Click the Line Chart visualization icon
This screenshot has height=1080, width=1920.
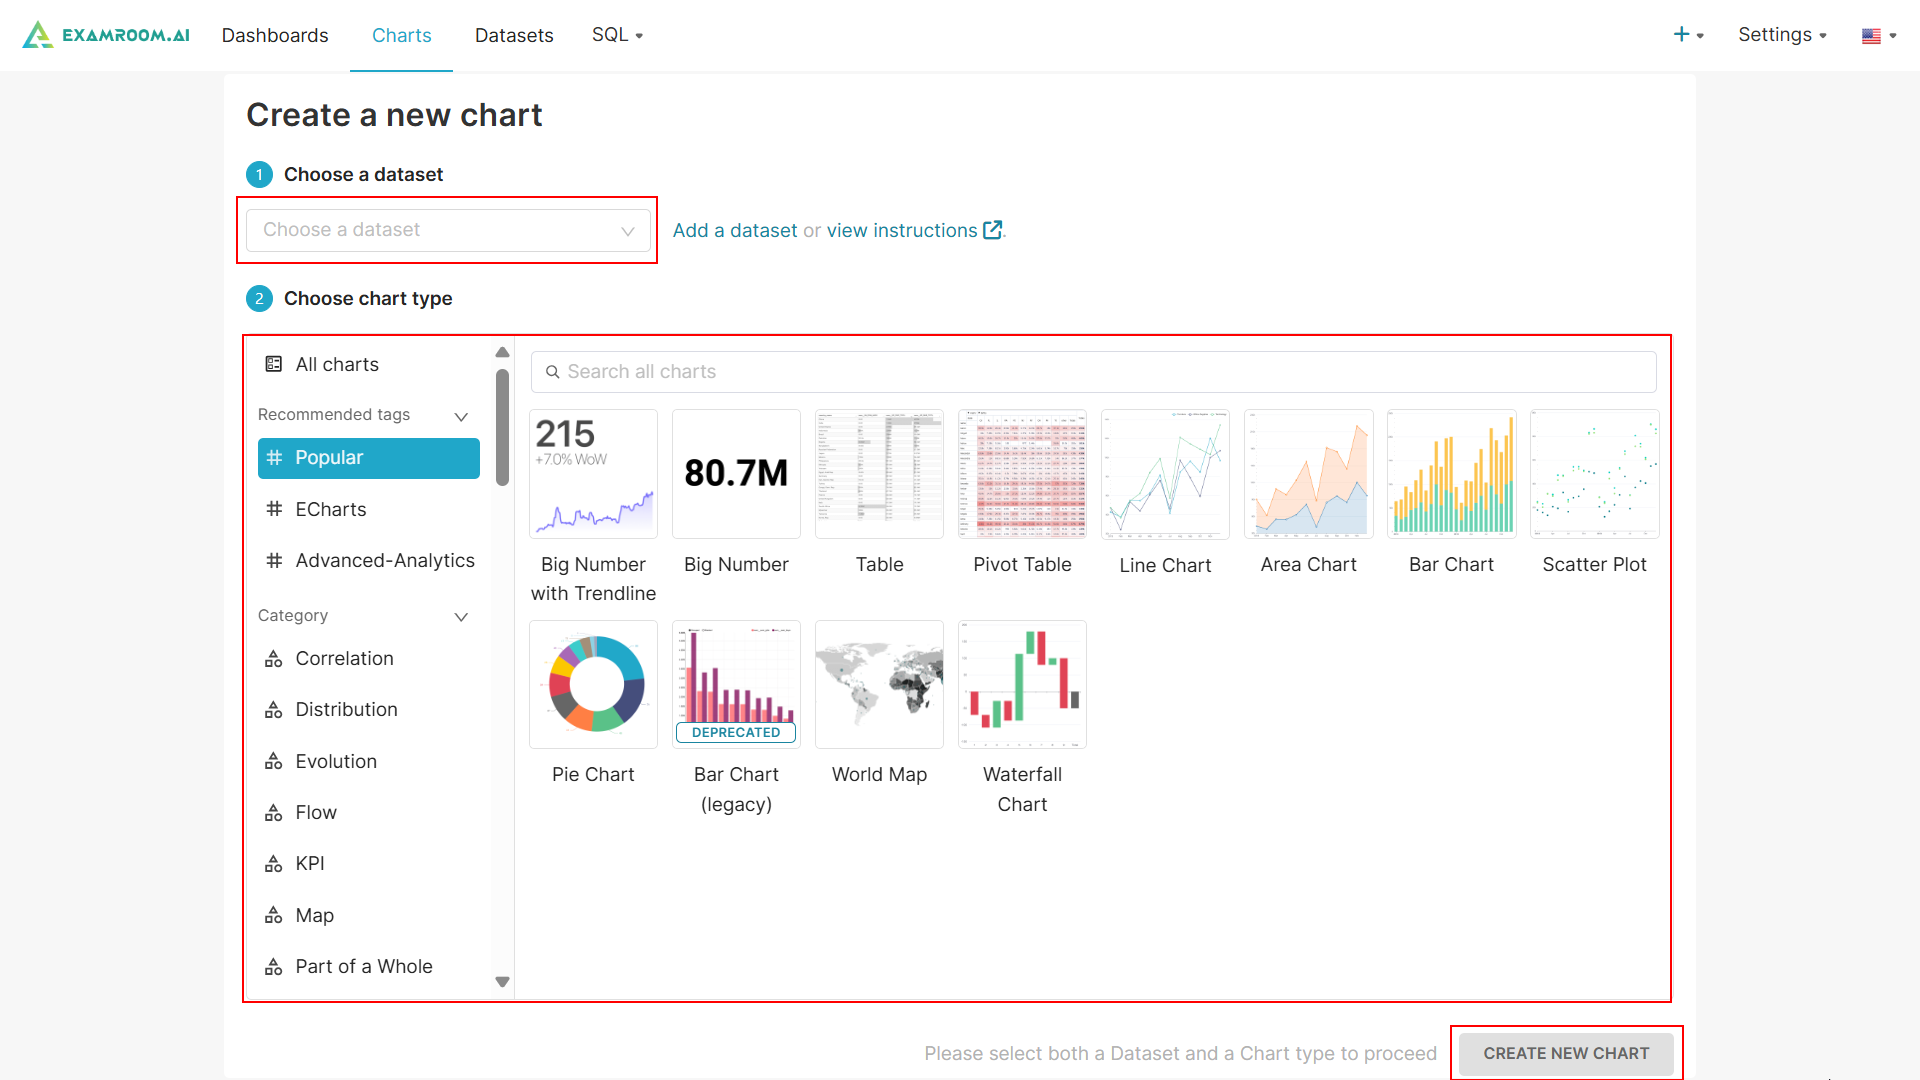[x=1165, y=474]
